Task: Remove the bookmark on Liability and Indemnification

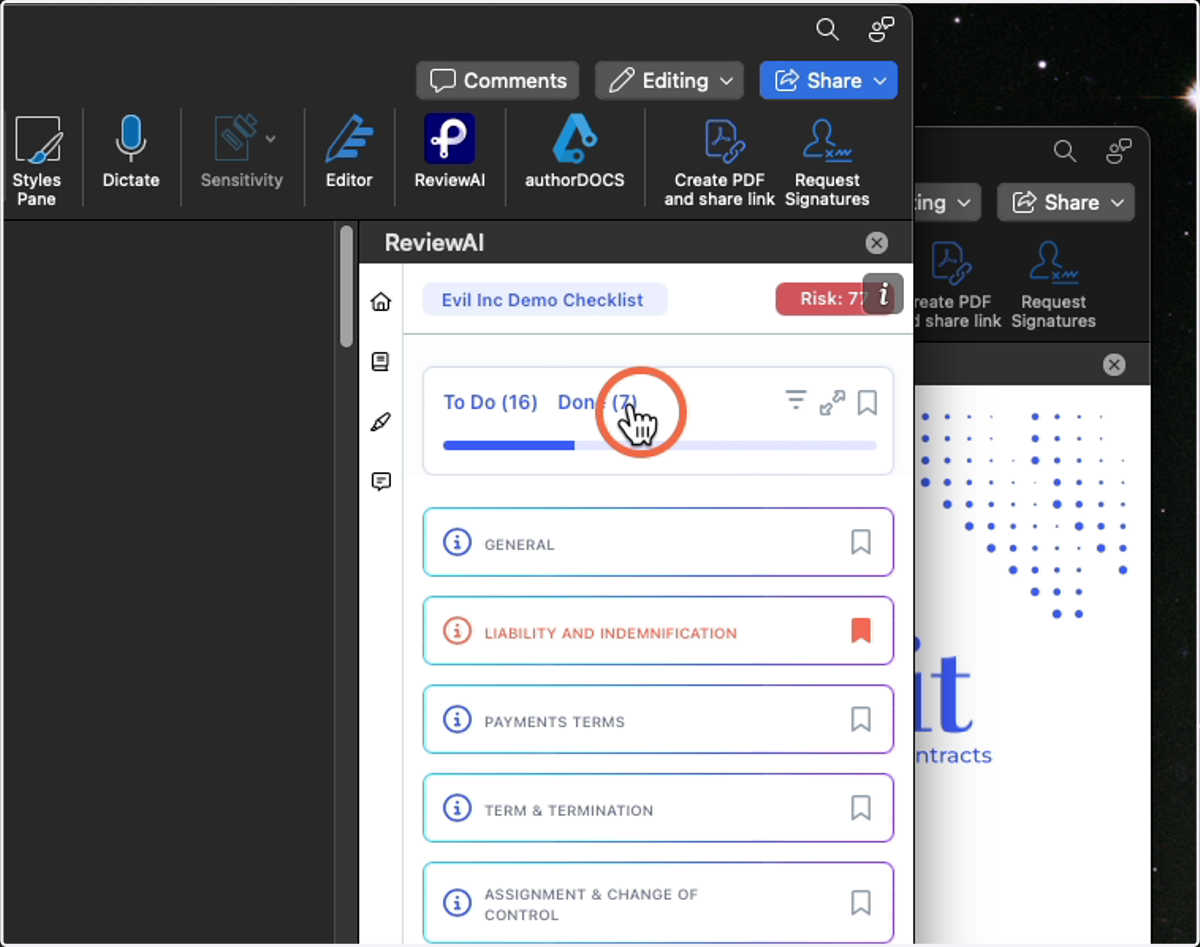Action: pyautogui.click(x=861, y=631)
